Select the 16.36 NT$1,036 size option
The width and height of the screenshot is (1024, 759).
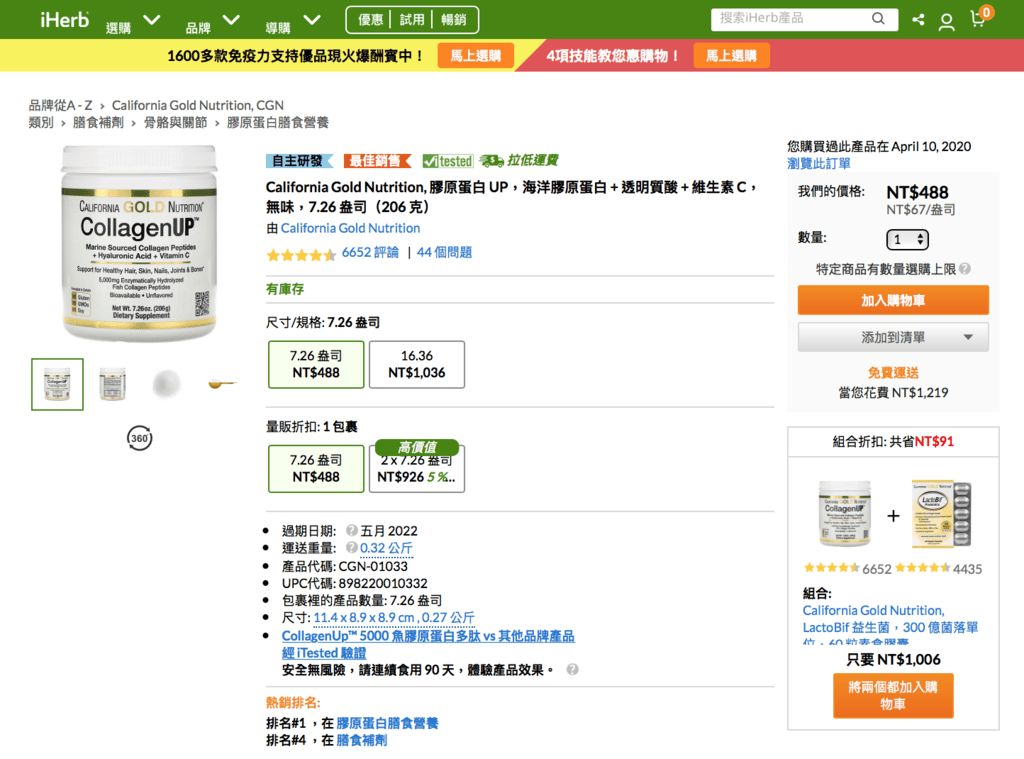(x=417, y=364)
